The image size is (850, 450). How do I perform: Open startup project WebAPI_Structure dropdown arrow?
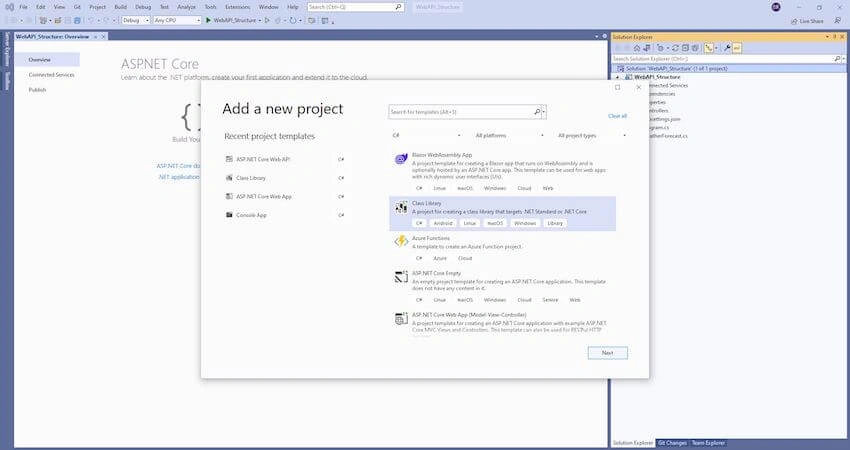tap(260, 20)
